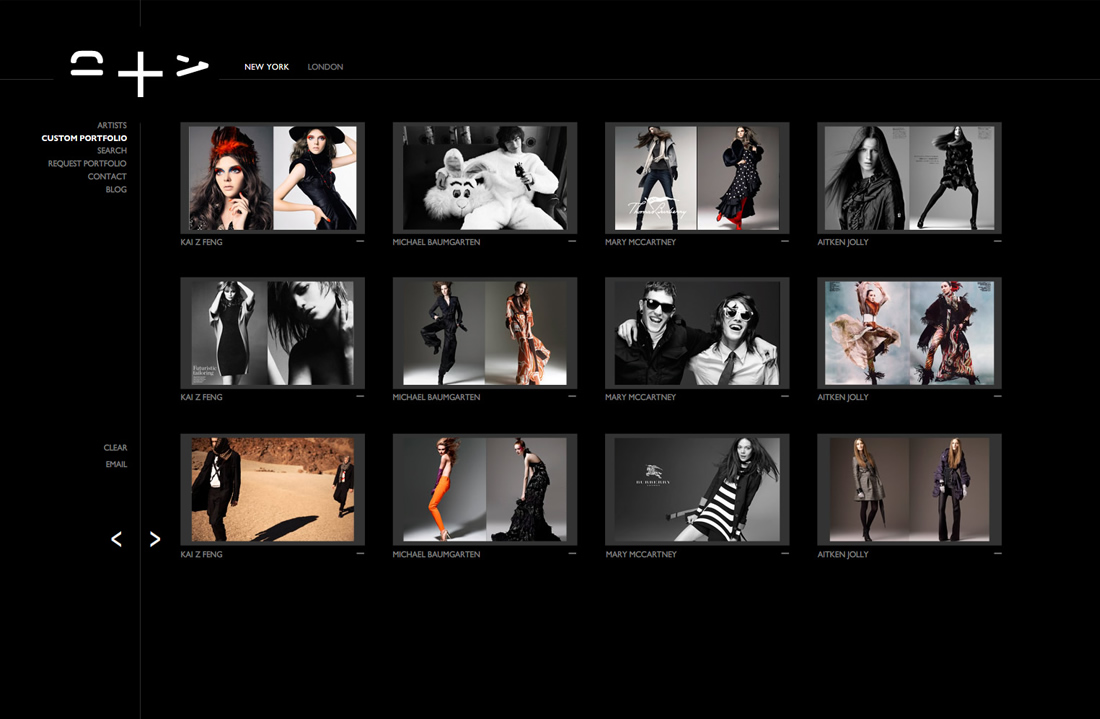1100x719 pixels.
Task: Click minus icon beside third-row Kai Z Feng
Action: pyautogui.click(x=360, y=553)
